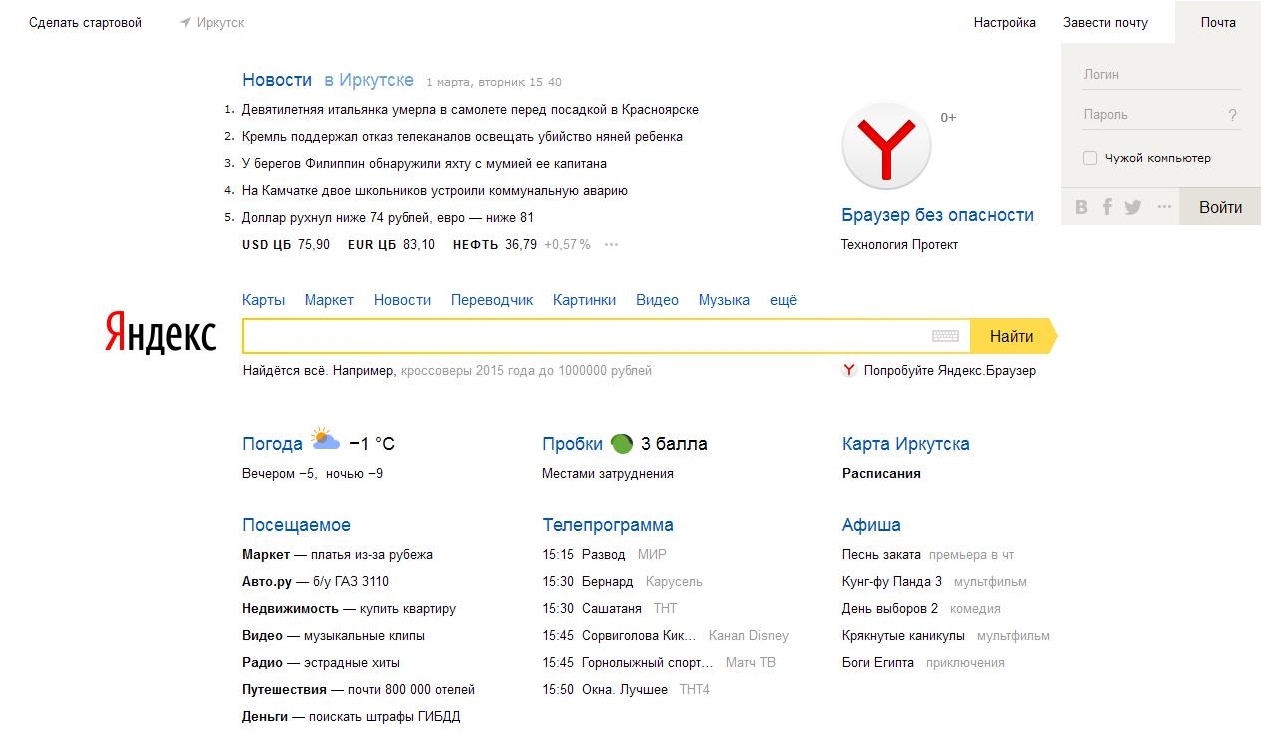Show more social login options
This screenshot has height=747, width=1279.
pos(1163,207)
